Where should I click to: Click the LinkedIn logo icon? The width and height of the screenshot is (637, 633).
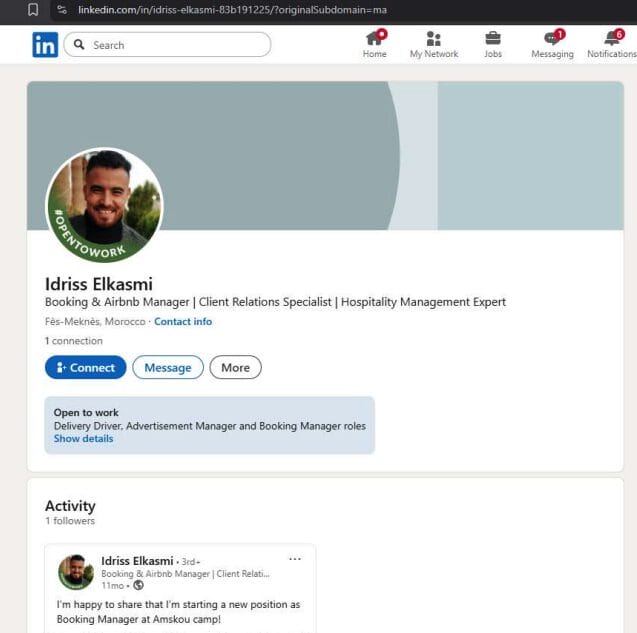click(45, 45)
